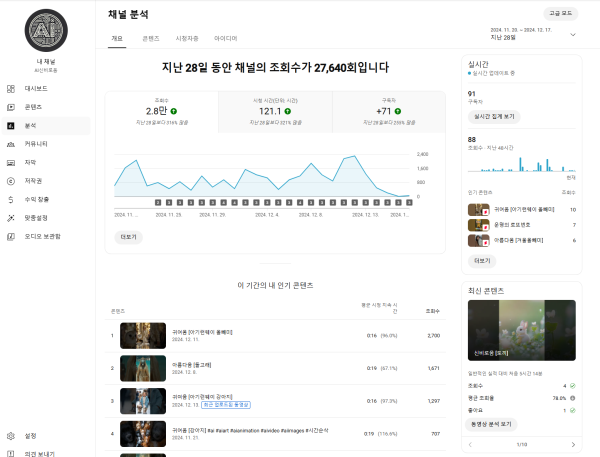This screenshot has width=600, height=457.
Task: Open the 저작권 section in sidebar
Action: click(33, 181)
